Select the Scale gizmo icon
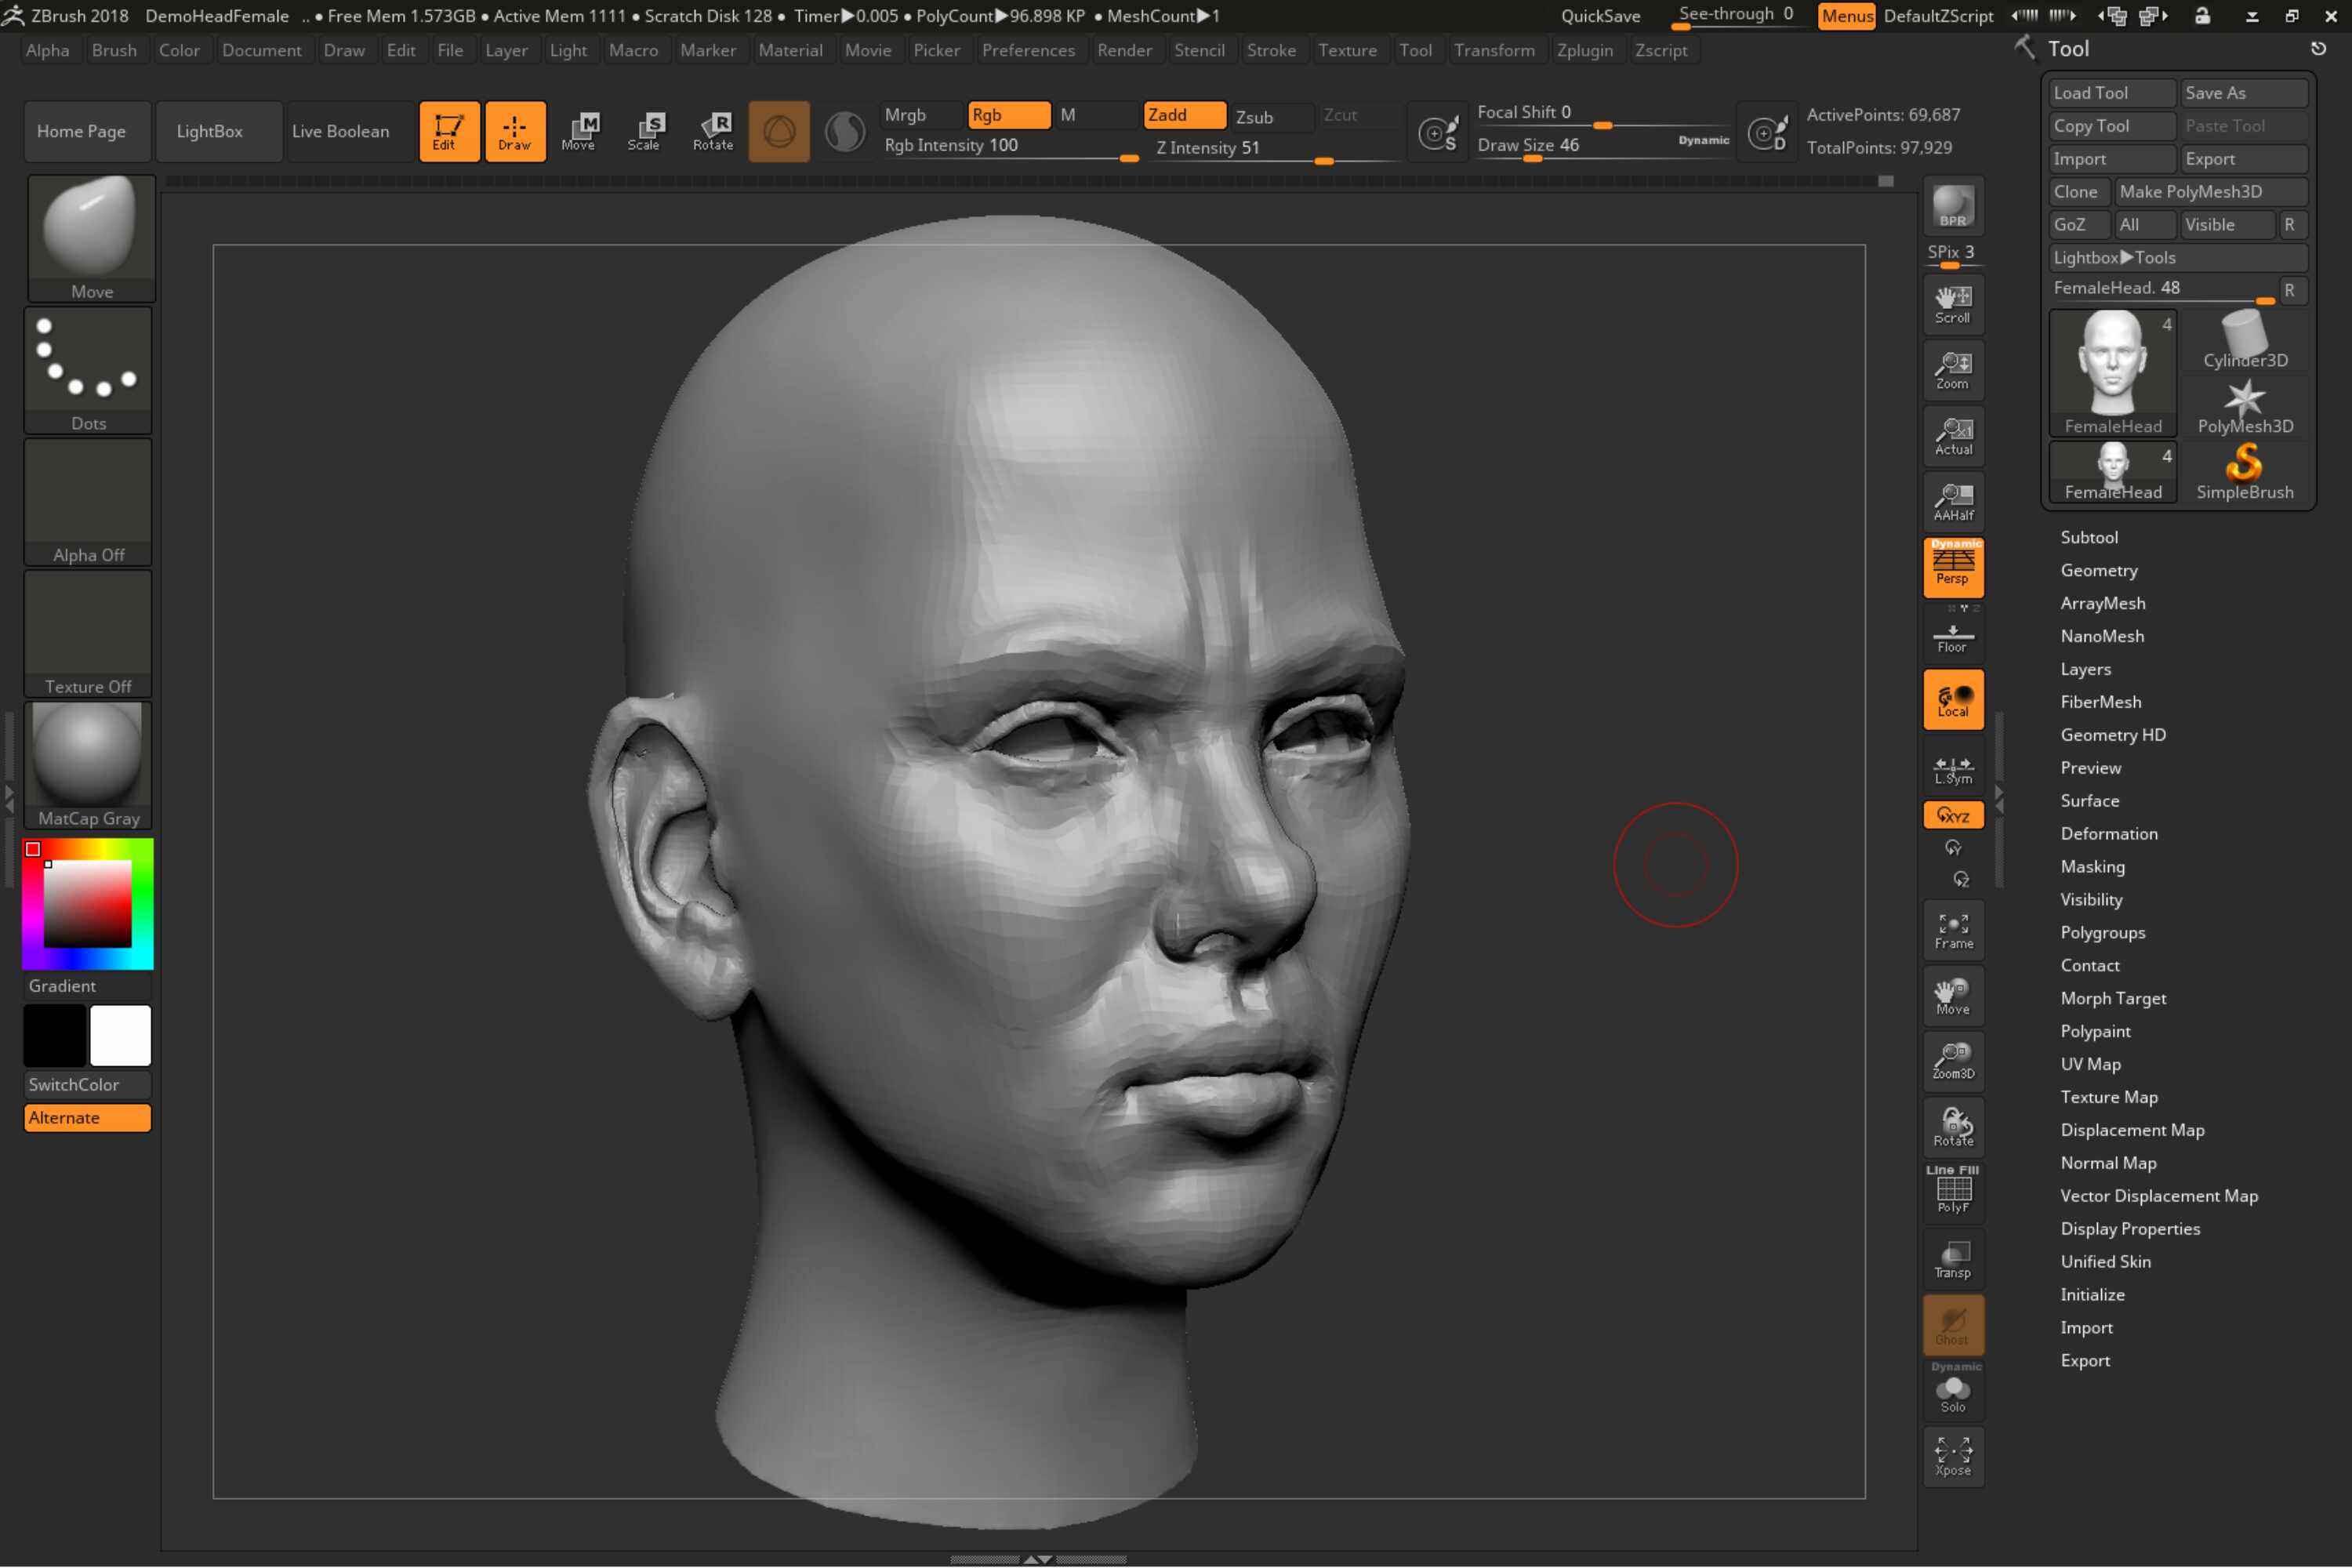The height and width of the screenshot is (1568, 2352). click(x=644, y=131)
